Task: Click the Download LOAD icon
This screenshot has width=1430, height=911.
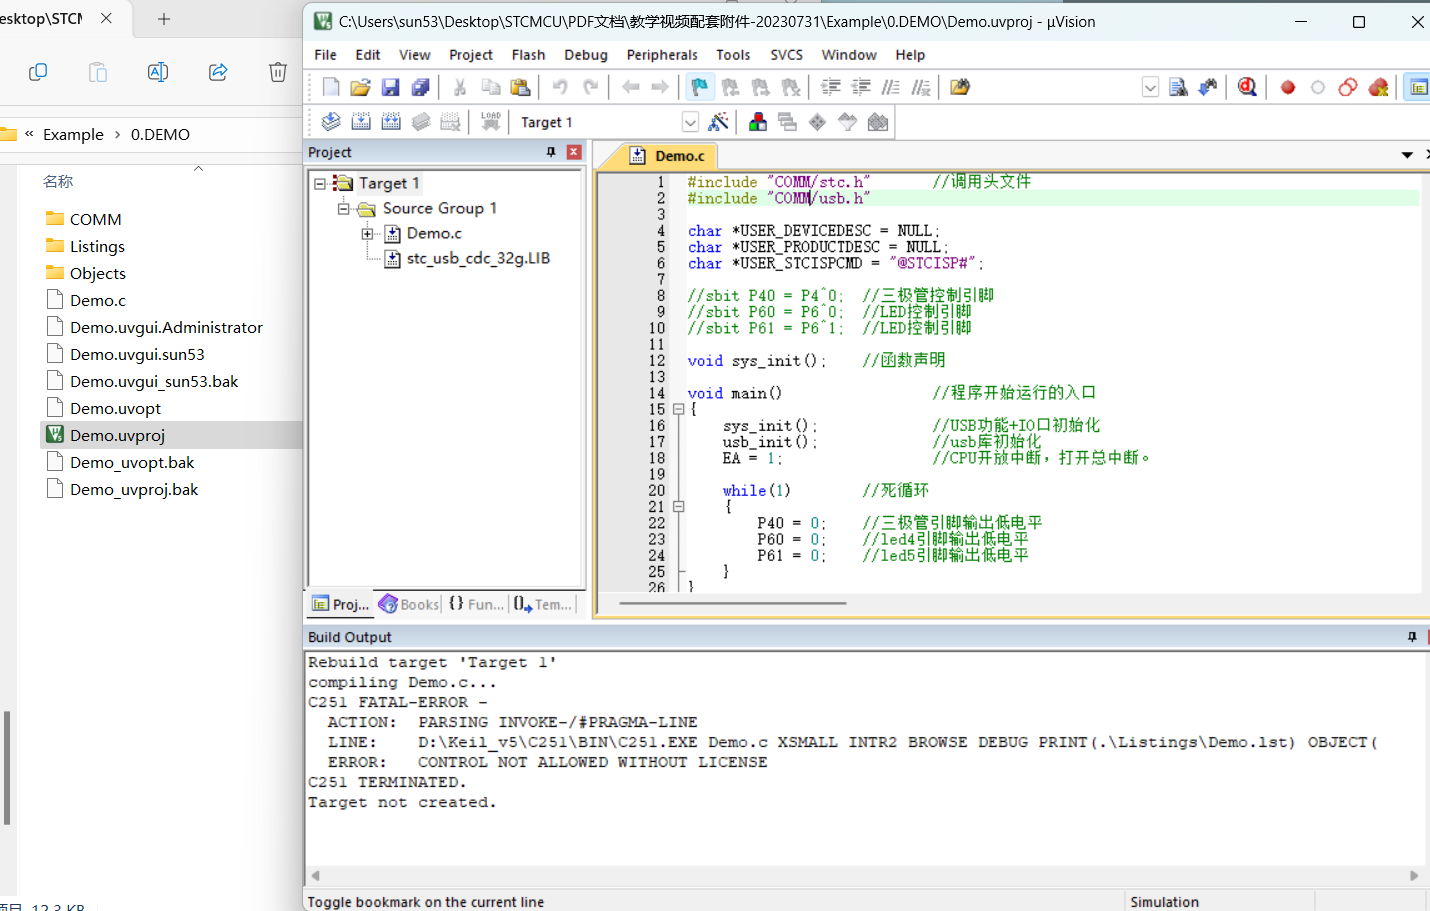Action: point(491,122)
